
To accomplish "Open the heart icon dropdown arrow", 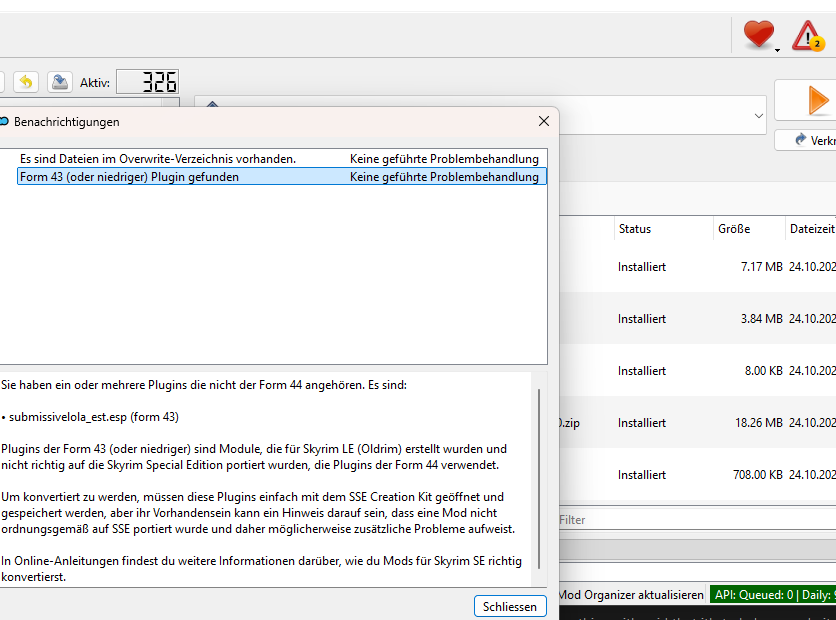I will (777, 50).
